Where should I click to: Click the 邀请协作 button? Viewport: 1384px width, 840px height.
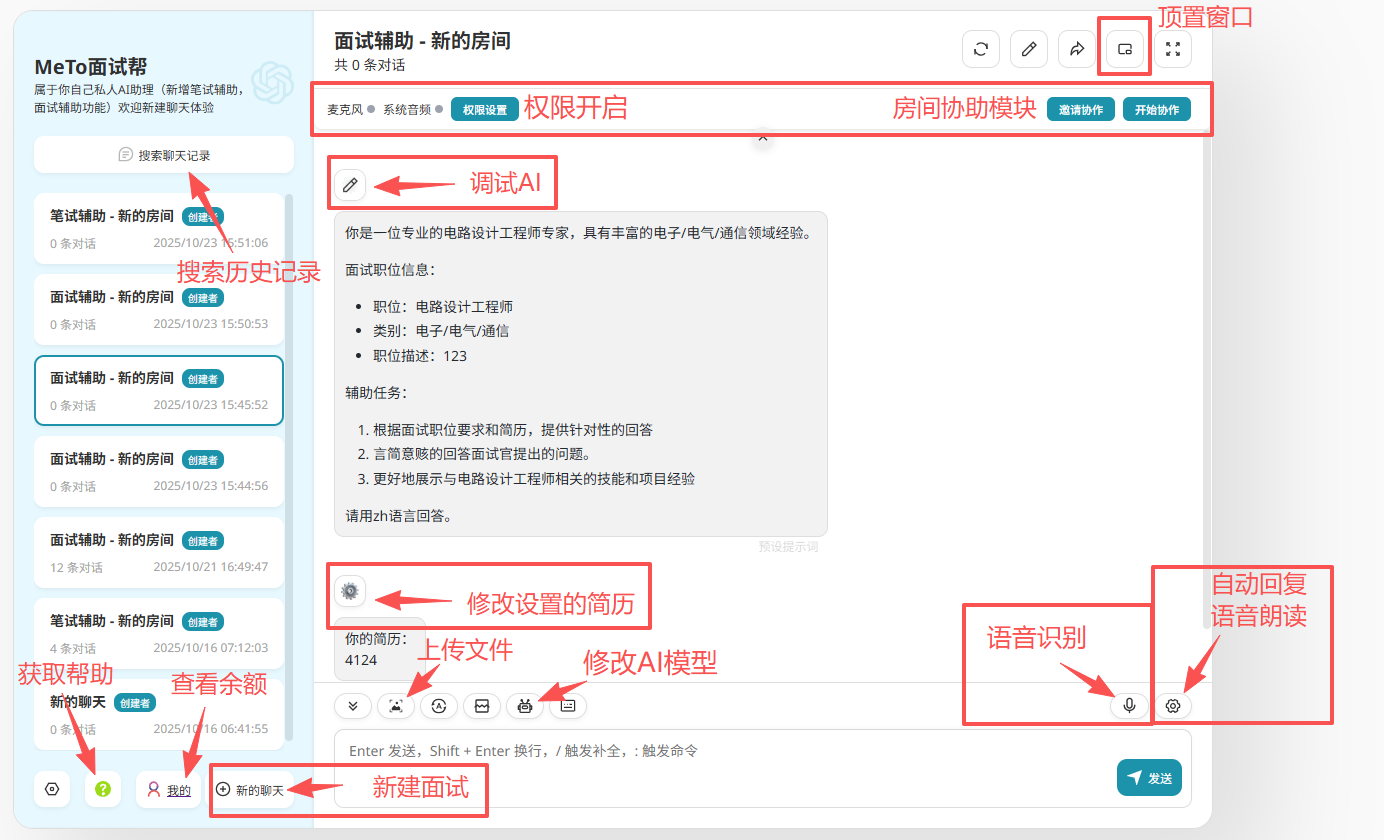[x=1080, y=109]
